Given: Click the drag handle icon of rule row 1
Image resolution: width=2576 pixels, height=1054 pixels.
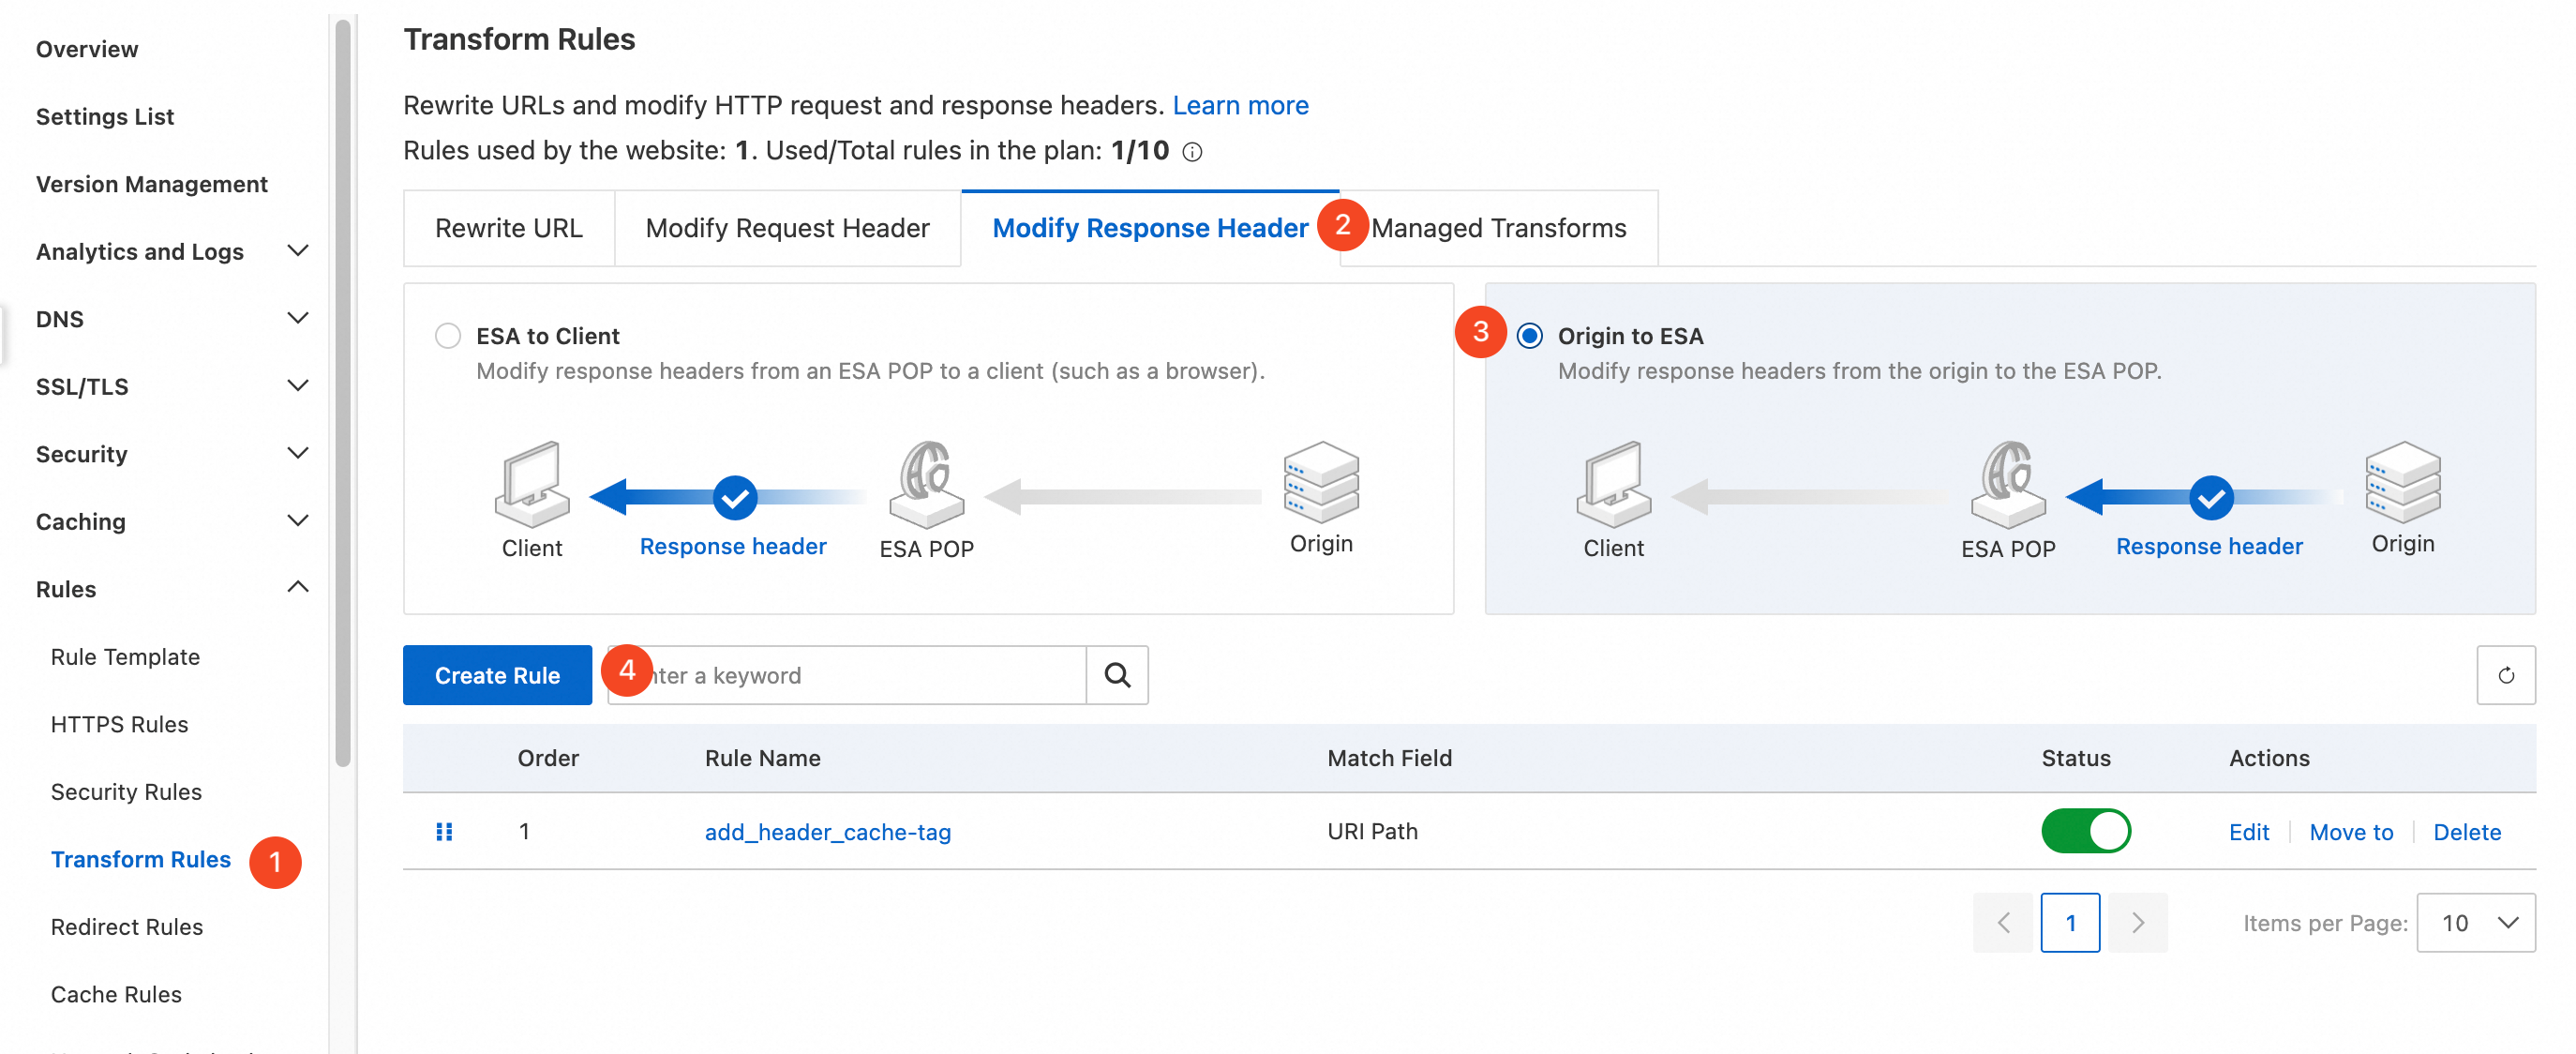Looking at the screenshot, I should click(x=444, y=831).
